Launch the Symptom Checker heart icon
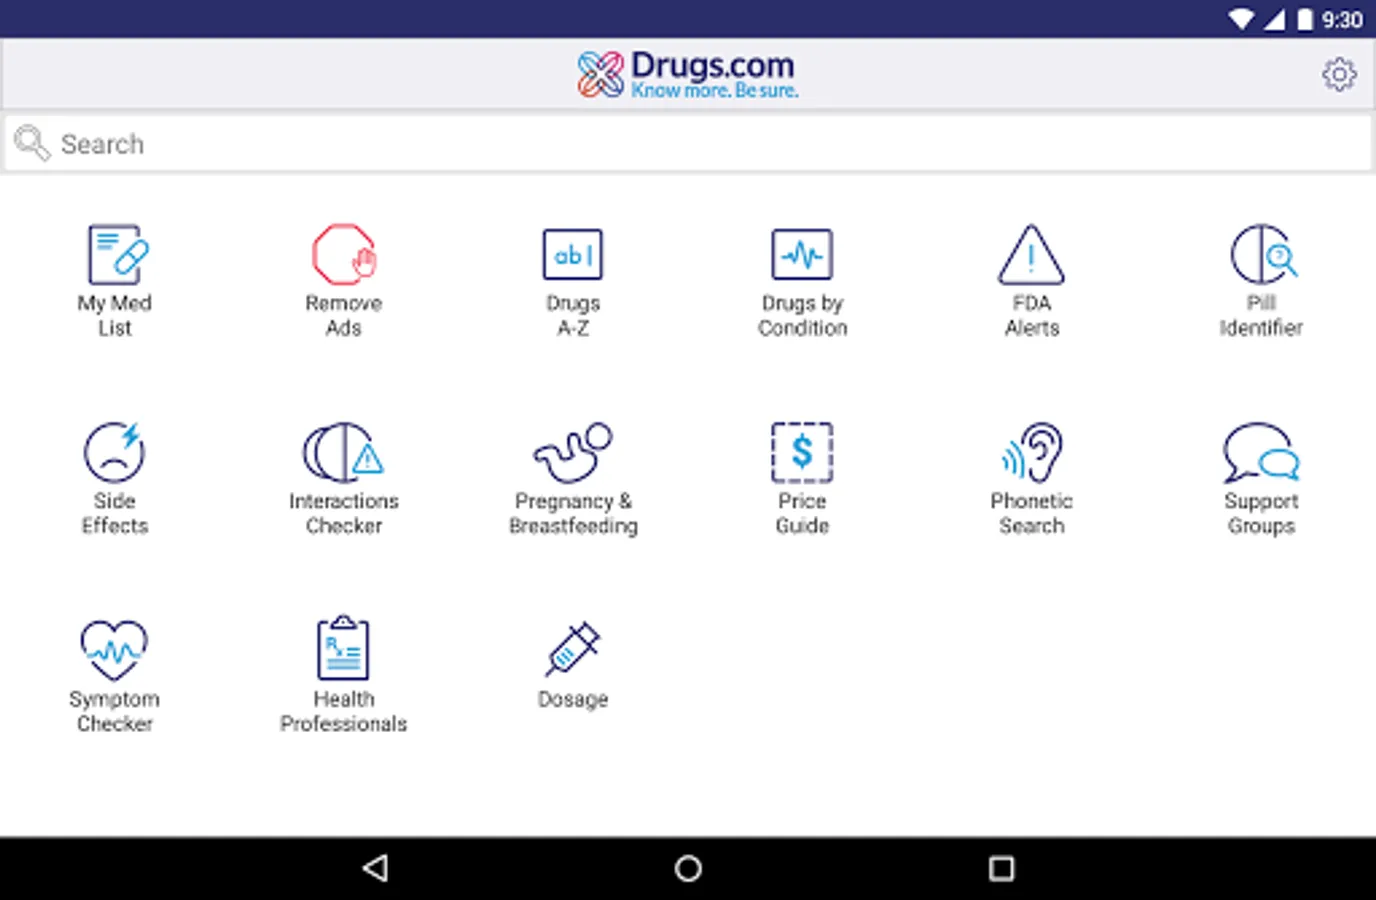Image resolution: width=1376 pixels, height=900 pixels. point(115,650)
